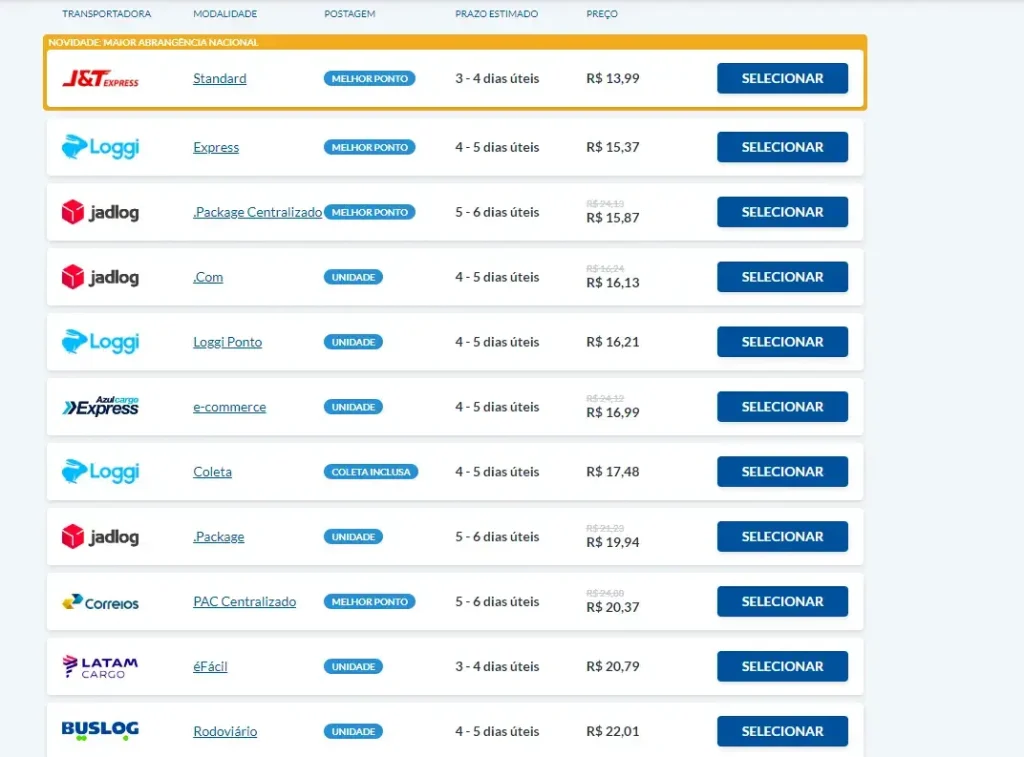Viewport: 1024px width, 757px height.
Task: Open the PAC Centralizado link
Action: tap(244, 602)
